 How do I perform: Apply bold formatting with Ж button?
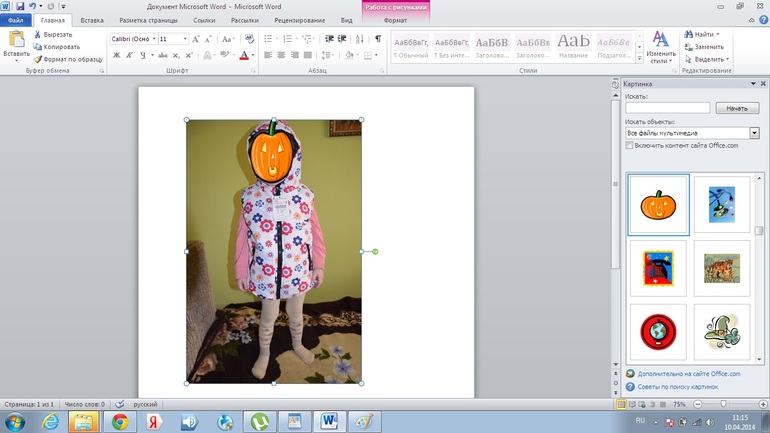117,56
